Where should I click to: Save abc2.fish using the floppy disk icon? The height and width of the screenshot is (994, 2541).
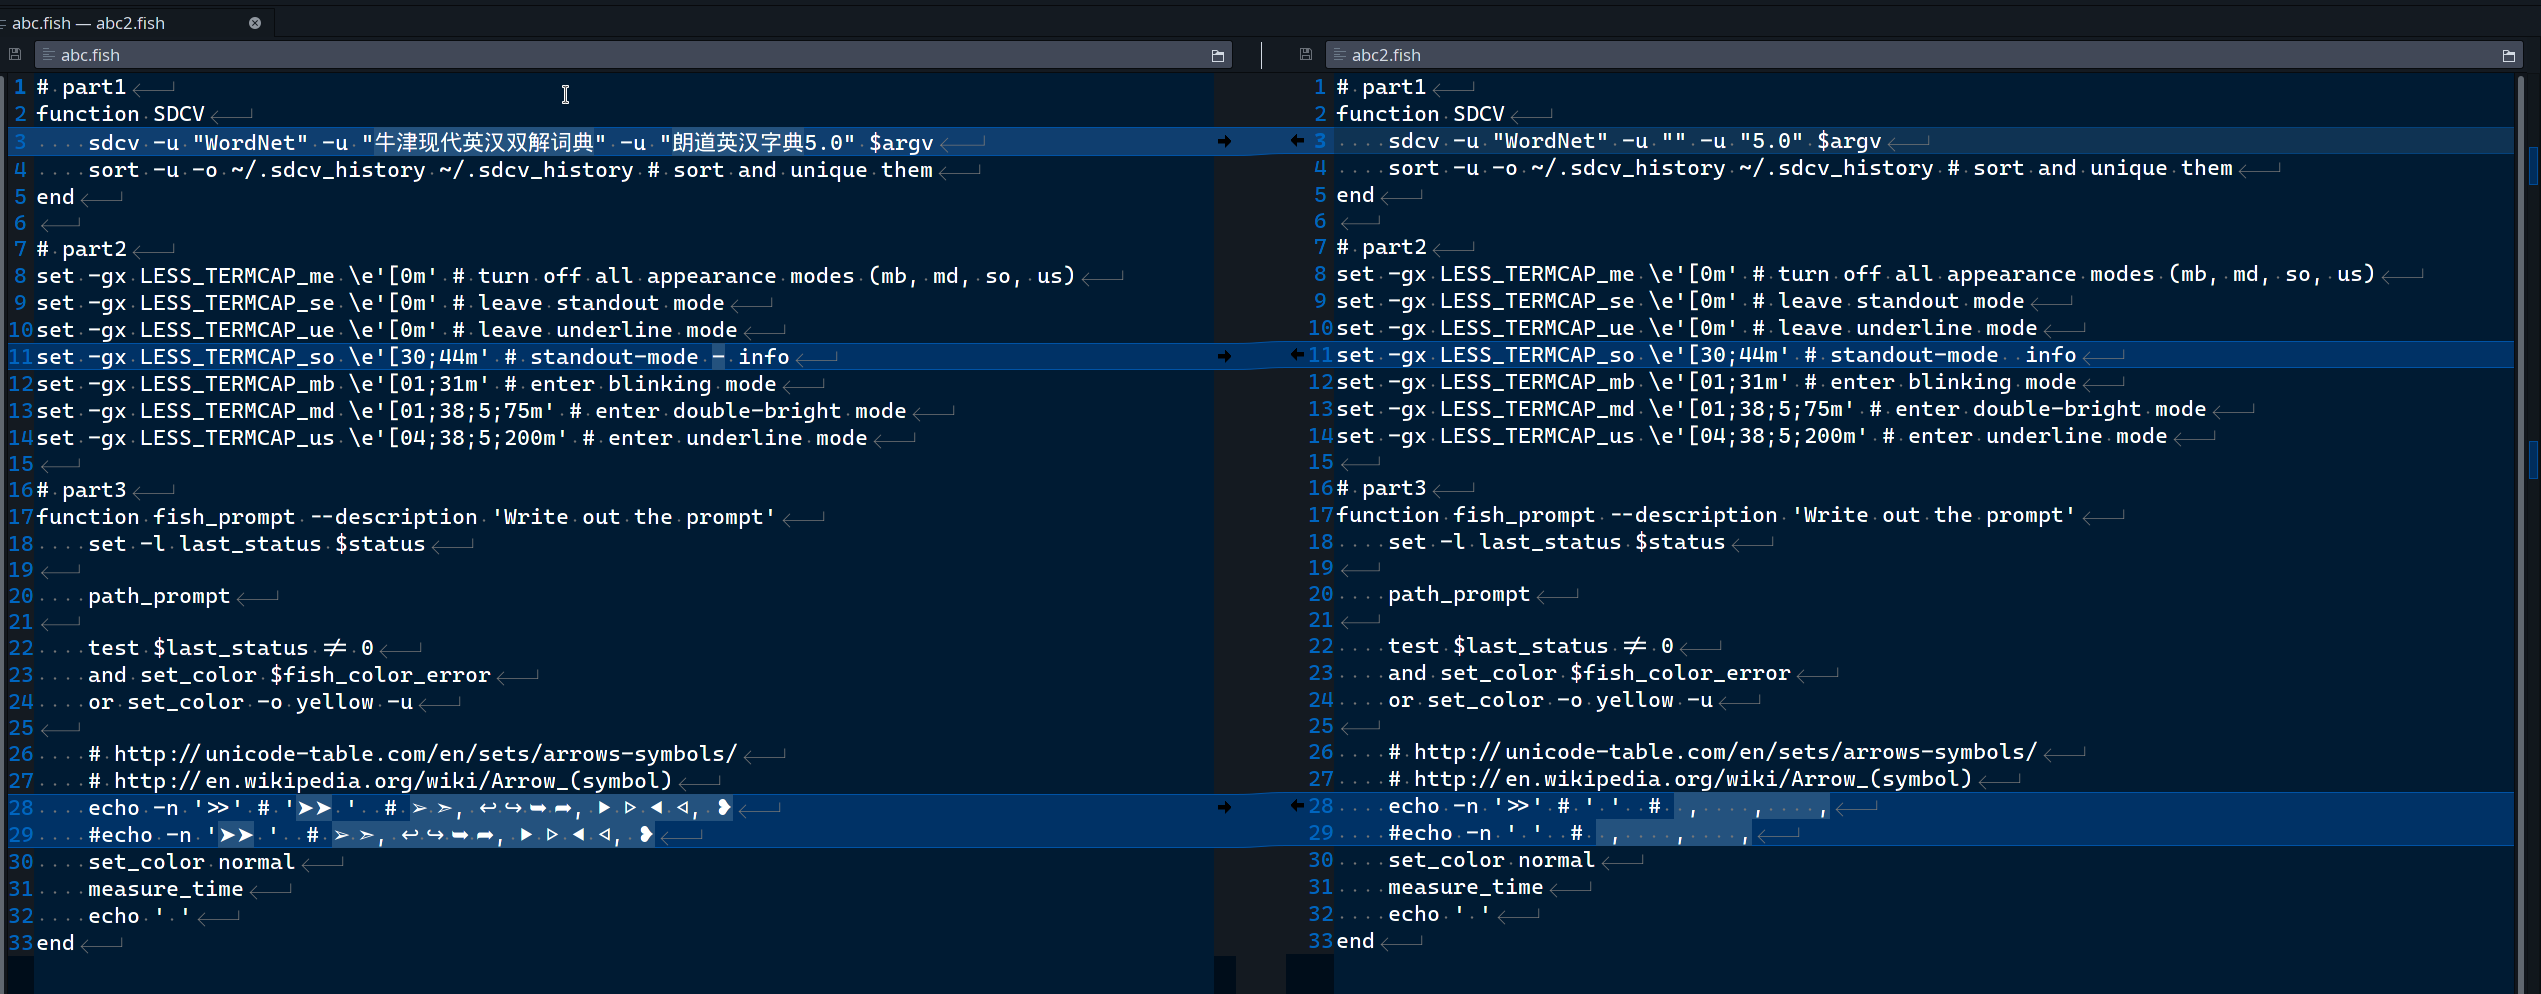[1306, 54]
